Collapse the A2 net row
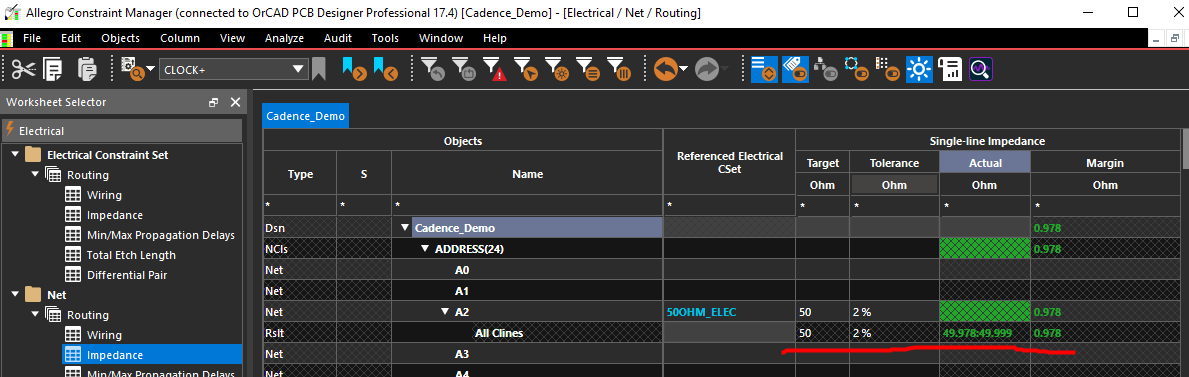This screenshot has height=377, width=1189. point(445,312)
